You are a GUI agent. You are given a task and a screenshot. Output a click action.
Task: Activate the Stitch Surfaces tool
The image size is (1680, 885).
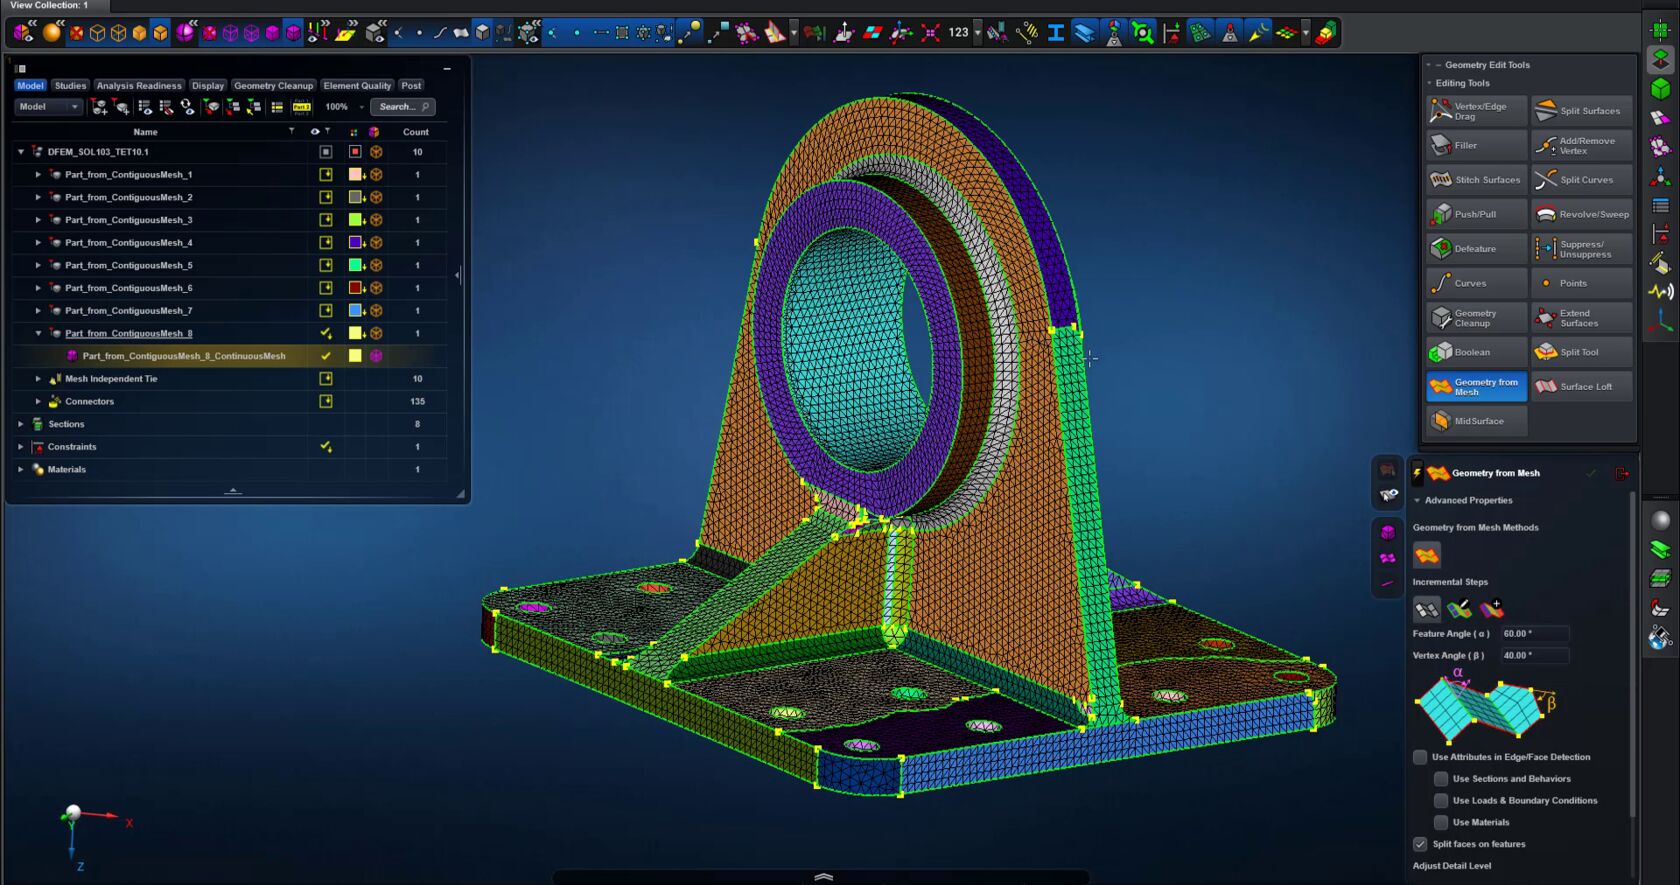(1476, 180)
